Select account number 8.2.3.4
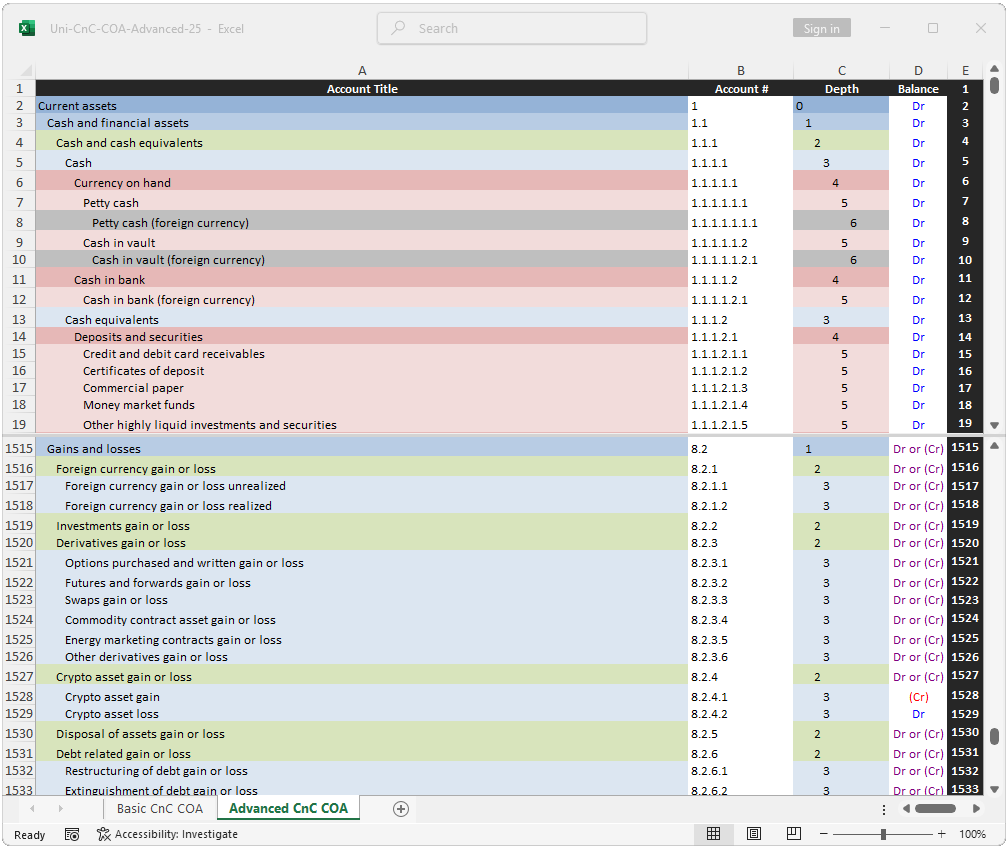 [x=741, y=620]
